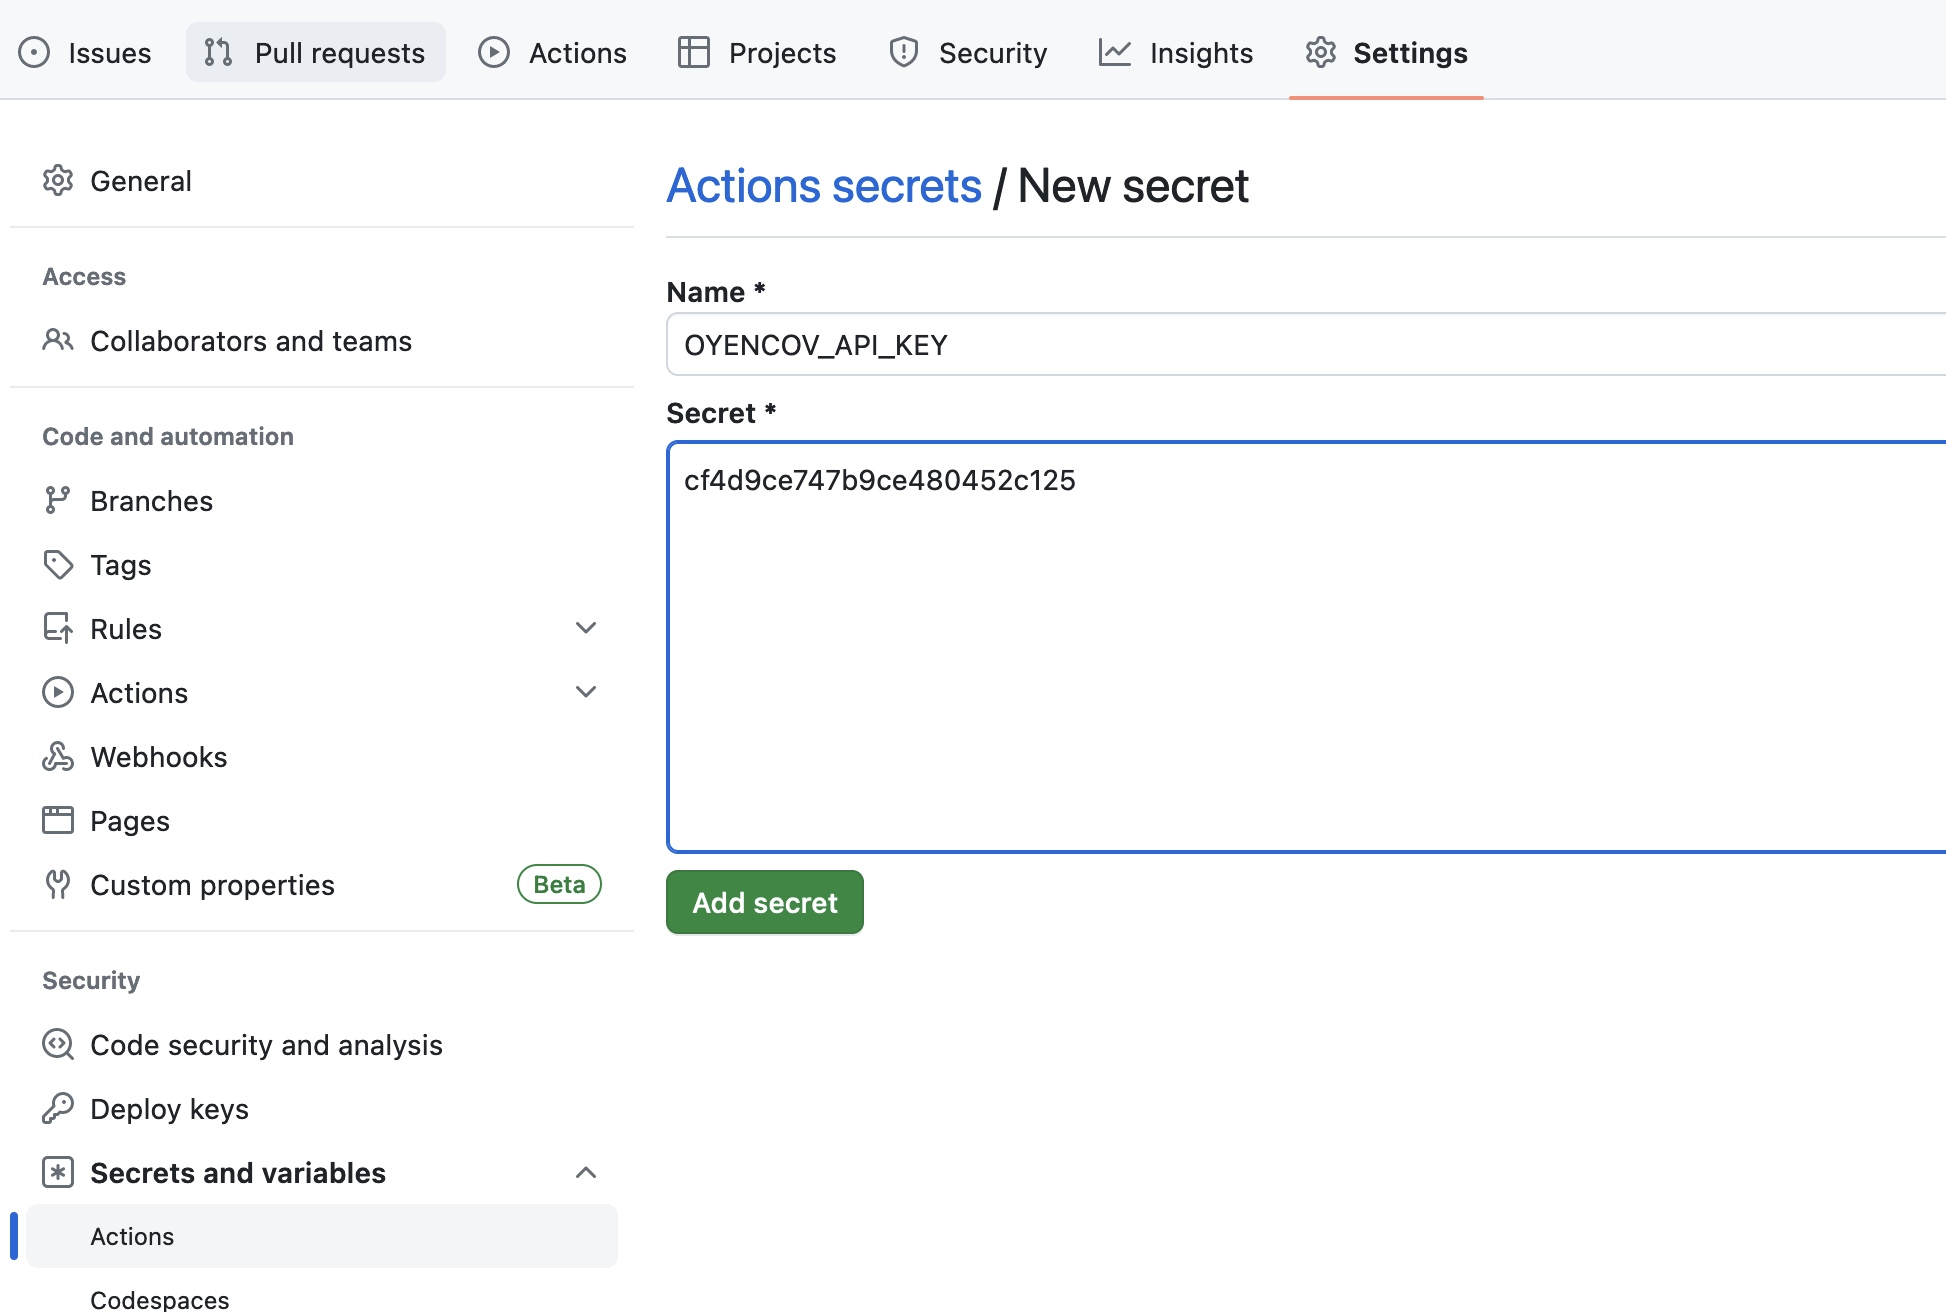Click the Add secret button
This screenshot has height=1312, width=1946.
coord(764,901)
